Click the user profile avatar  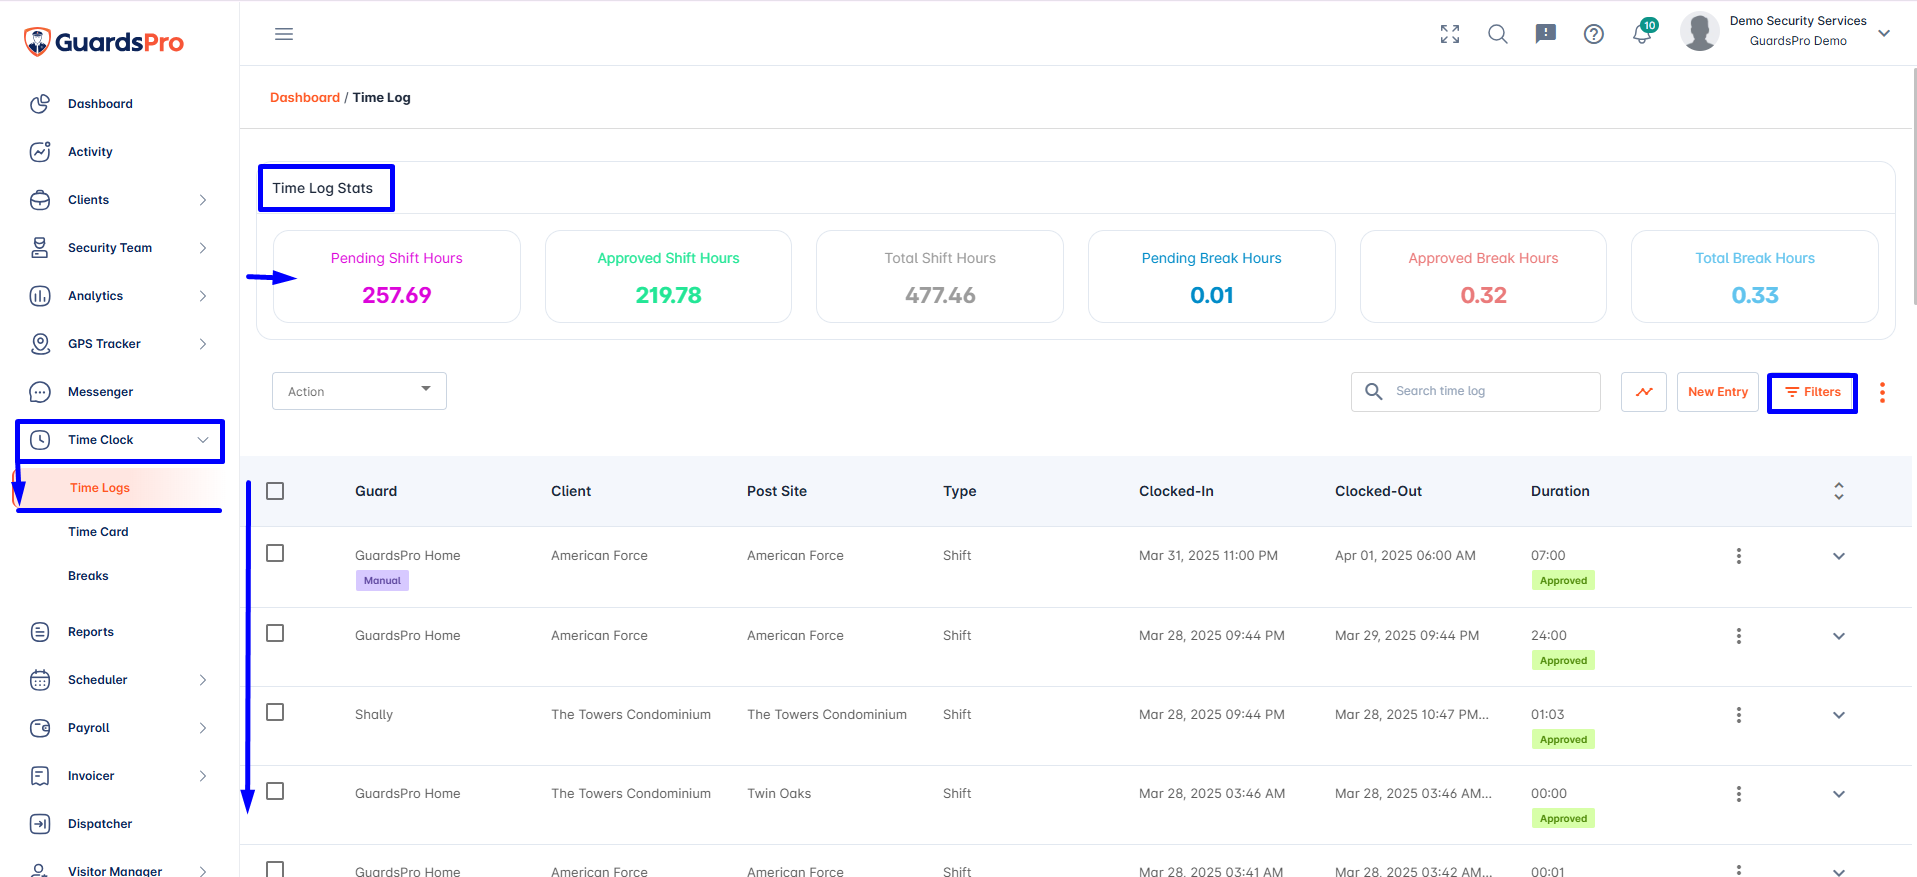point(1700,32)
